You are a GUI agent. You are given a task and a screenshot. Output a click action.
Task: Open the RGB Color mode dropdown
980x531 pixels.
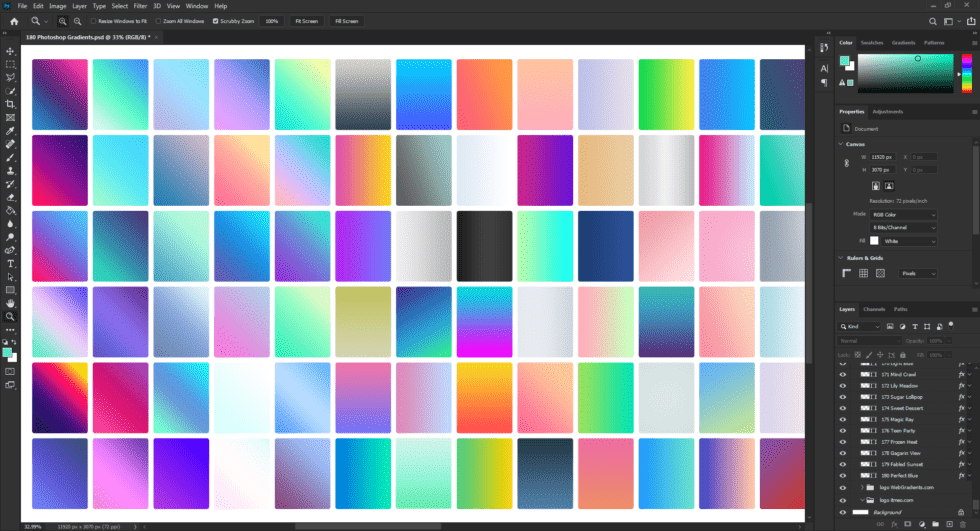[x=903, y=214]
